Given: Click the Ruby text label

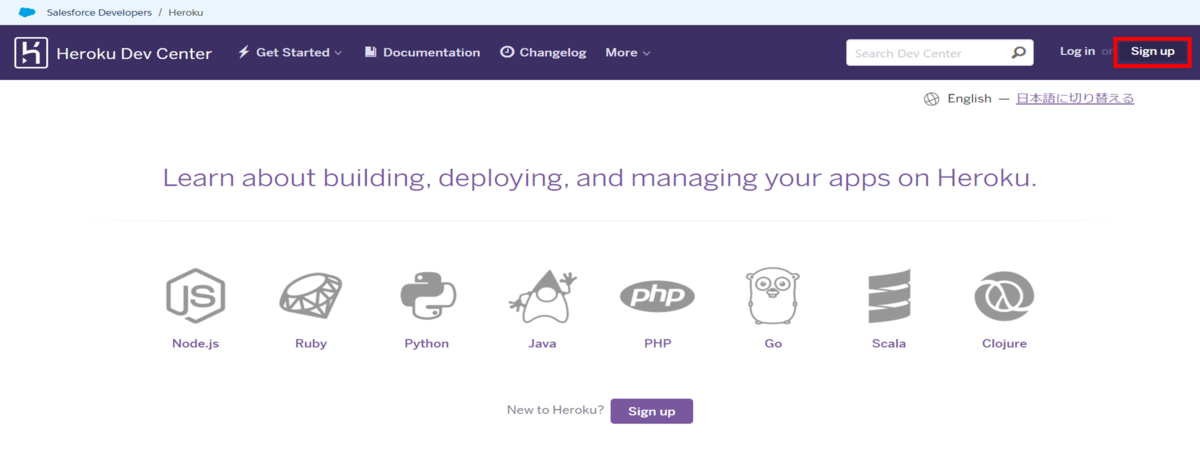Looking at the screenshot, I should point(311,343).
